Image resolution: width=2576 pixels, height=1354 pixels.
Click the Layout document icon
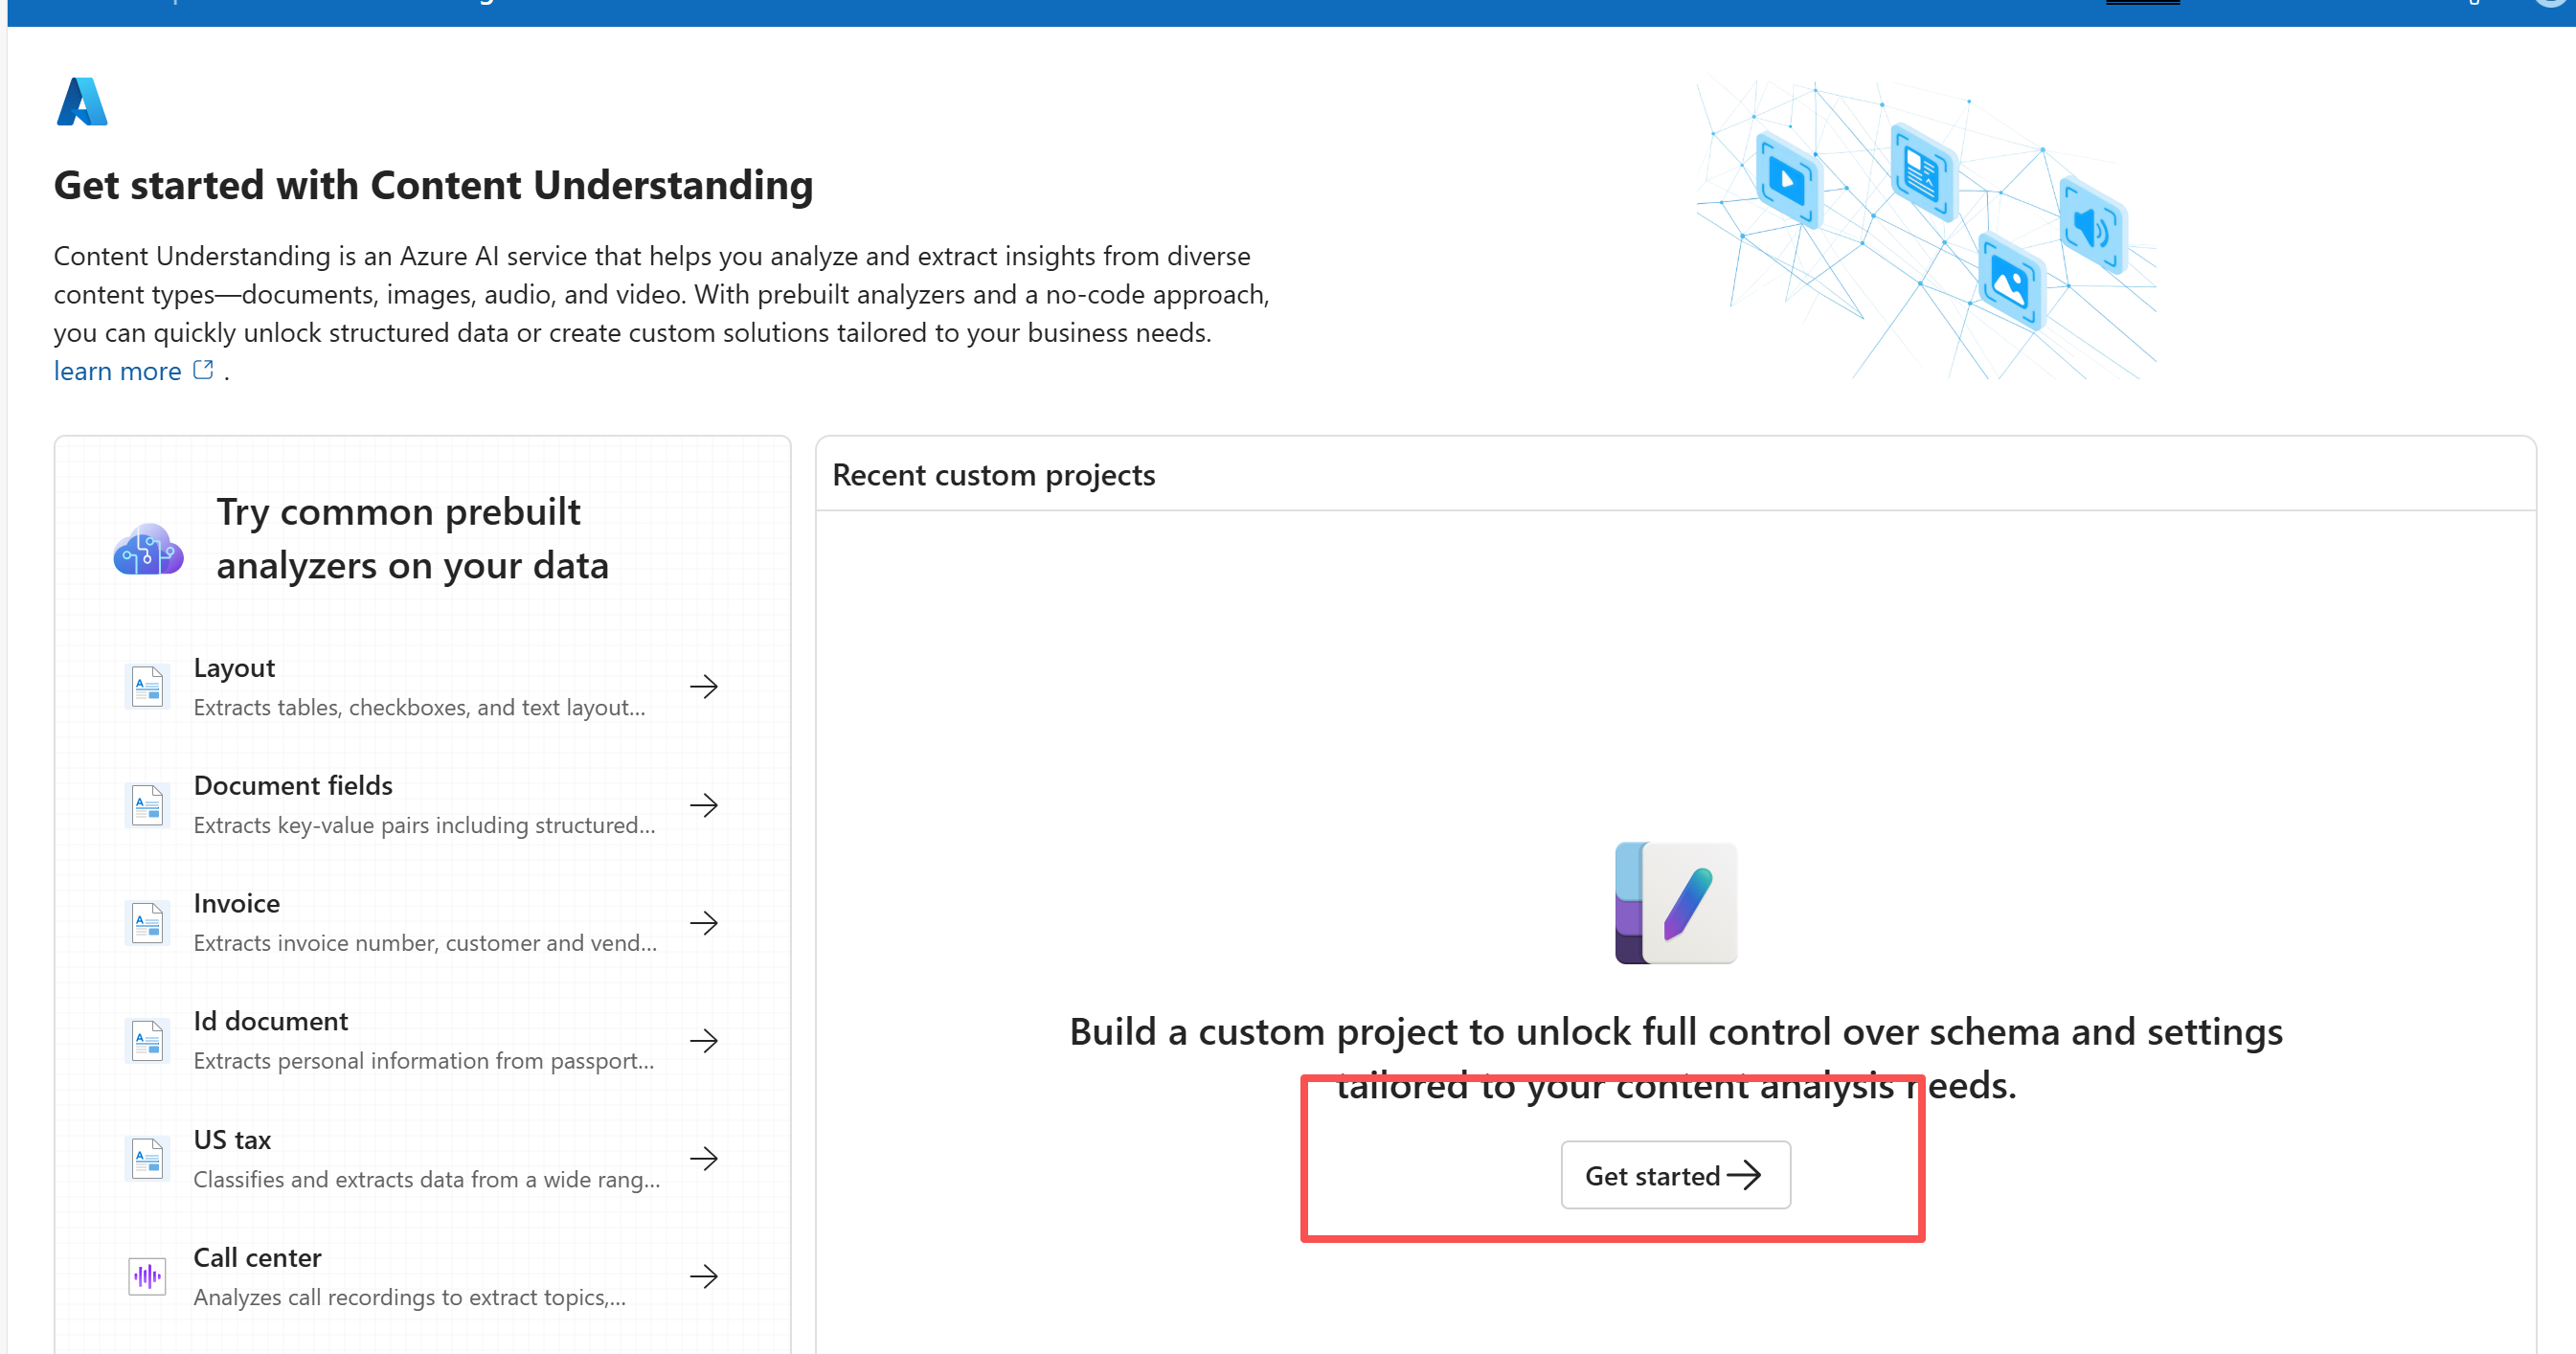(x=148, y=687)
